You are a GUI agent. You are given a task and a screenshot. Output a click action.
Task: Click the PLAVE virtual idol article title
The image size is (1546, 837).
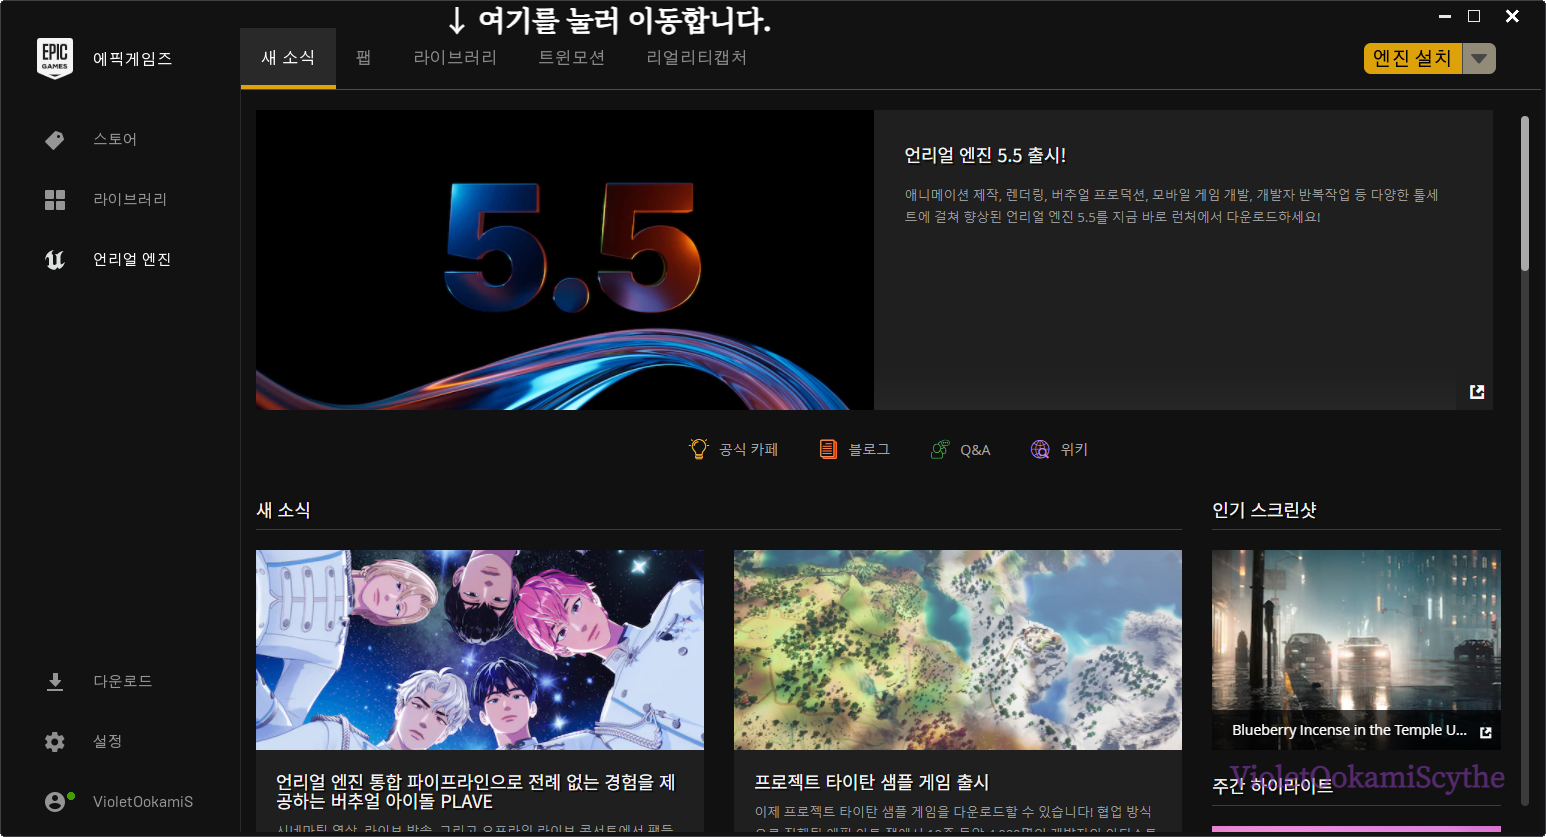(476, 792)
